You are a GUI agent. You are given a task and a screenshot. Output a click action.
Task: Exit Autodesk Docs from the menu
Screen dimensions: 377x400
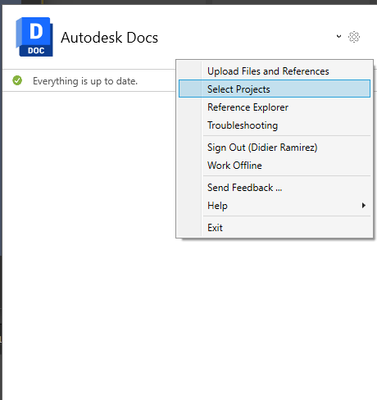point(274,228)
